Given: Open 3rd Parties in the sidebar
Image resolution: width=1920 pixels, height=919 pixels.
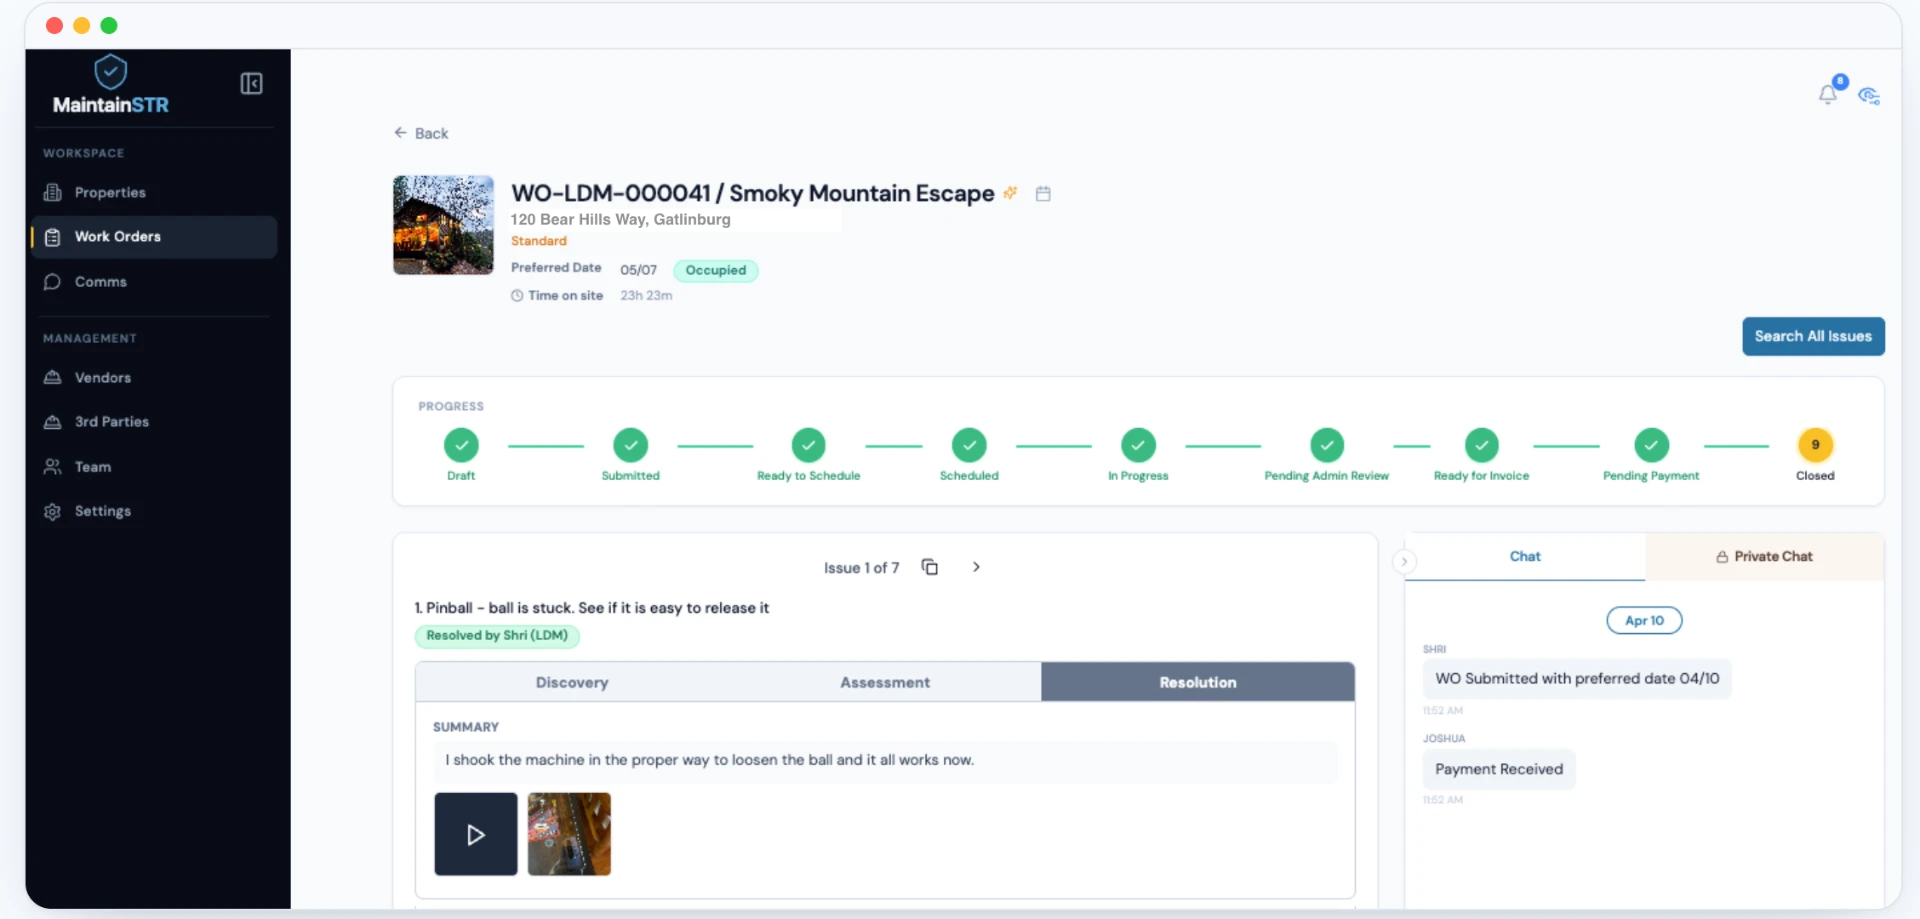Looking at the screenshot, I should tap(154, 422).
